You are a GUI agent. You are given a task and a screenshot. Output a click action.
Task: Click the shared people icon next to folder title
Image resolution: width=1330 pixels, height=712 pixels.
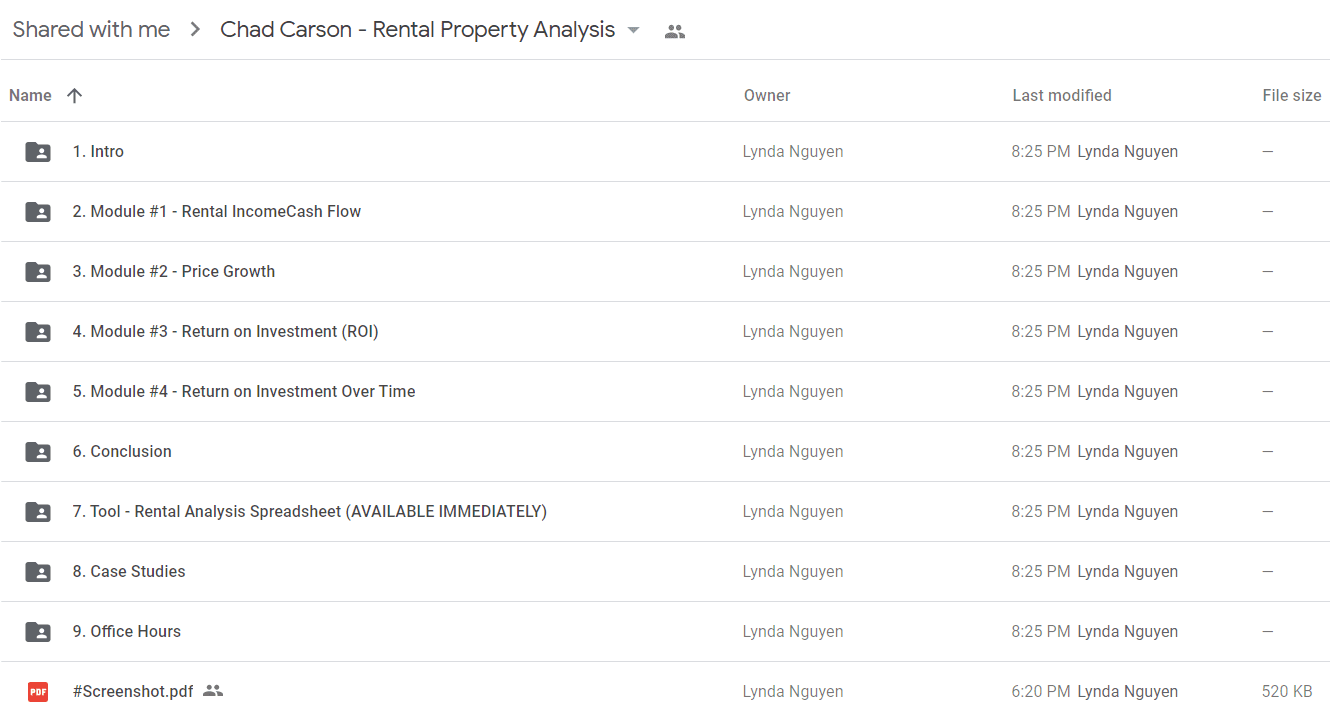675,31
